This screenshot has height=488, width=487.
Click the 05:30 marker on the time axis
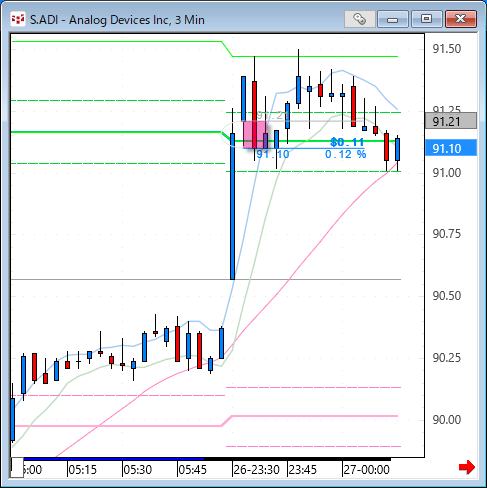137,470
